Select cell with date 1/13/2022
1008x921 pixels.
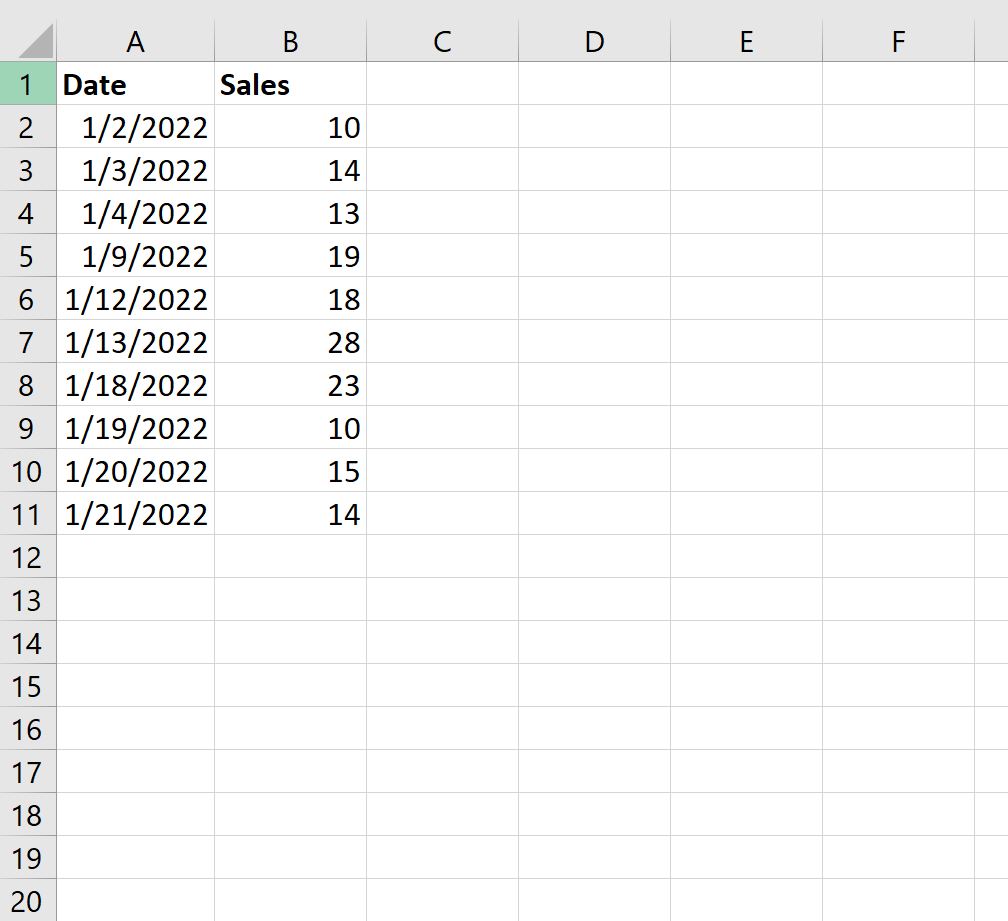(135, 343)
